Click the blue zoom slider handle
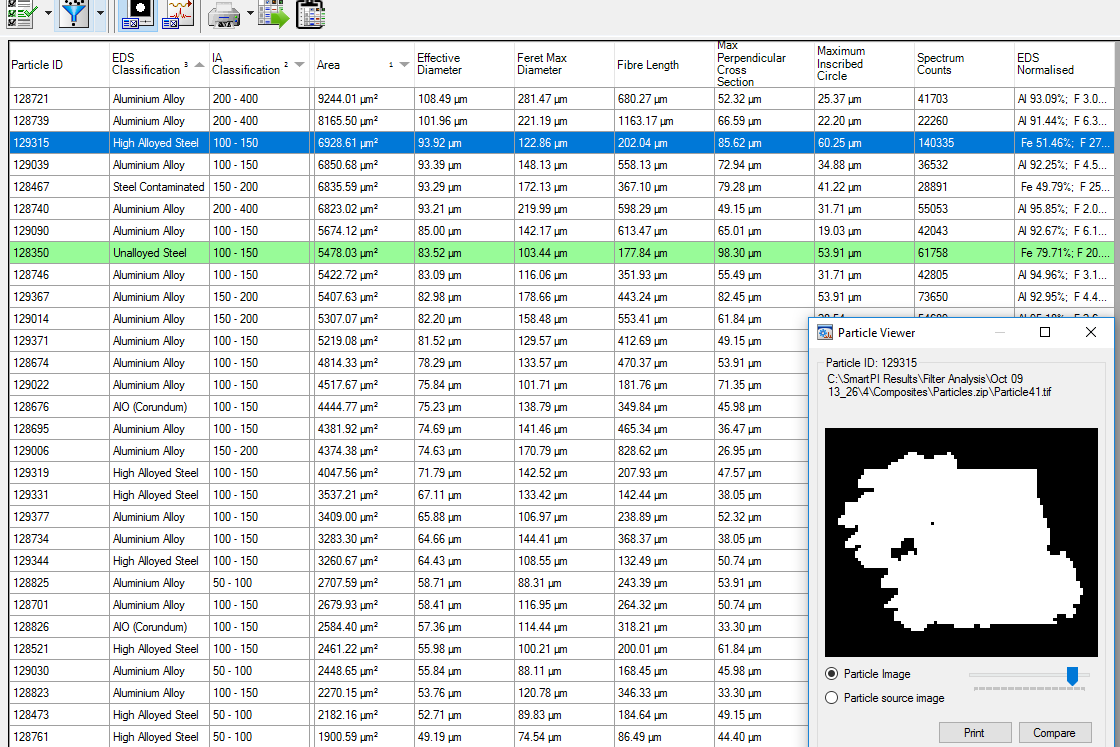Image resolution: width=1120 pixels, height=747 pixels. click(1072, 676)
